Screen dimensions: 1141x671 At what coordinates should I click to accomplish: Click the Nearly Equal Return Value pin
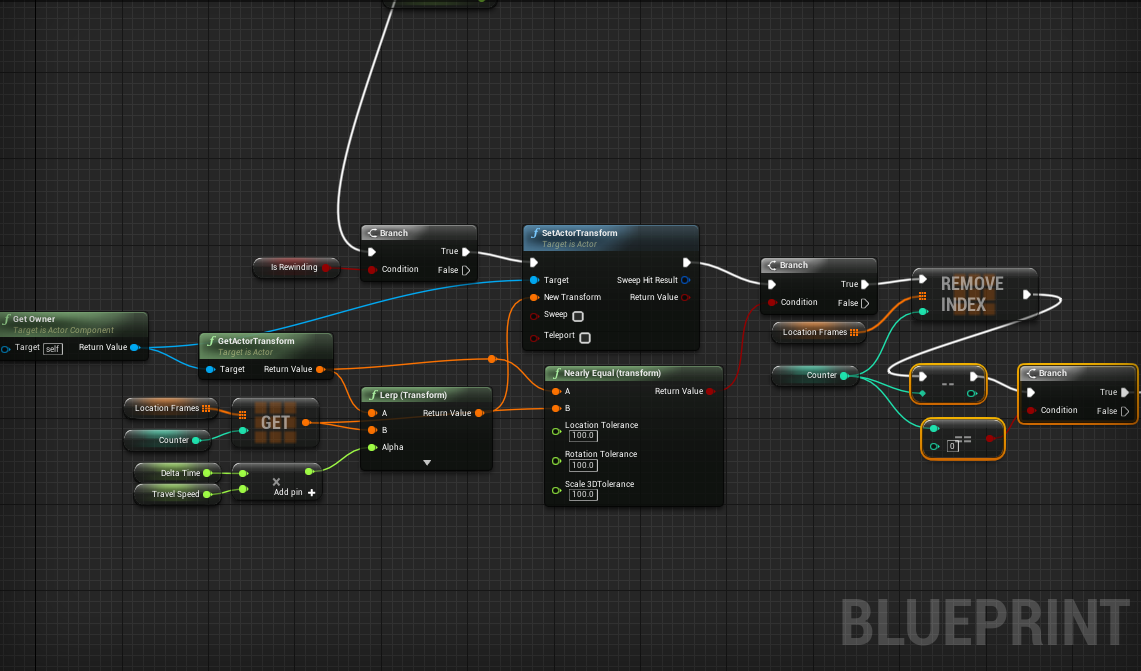[x=711, y=392]
